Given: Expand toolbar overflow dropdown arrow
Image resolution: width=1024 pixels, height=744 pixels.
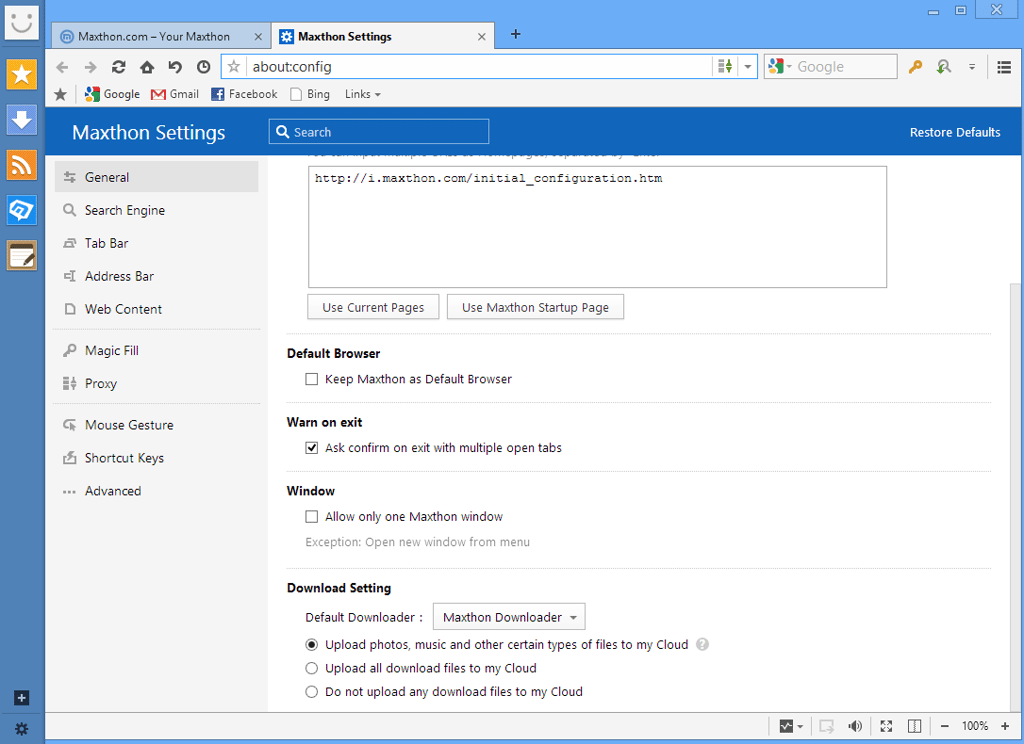Looking at the screenshot, I should point(972,67).
